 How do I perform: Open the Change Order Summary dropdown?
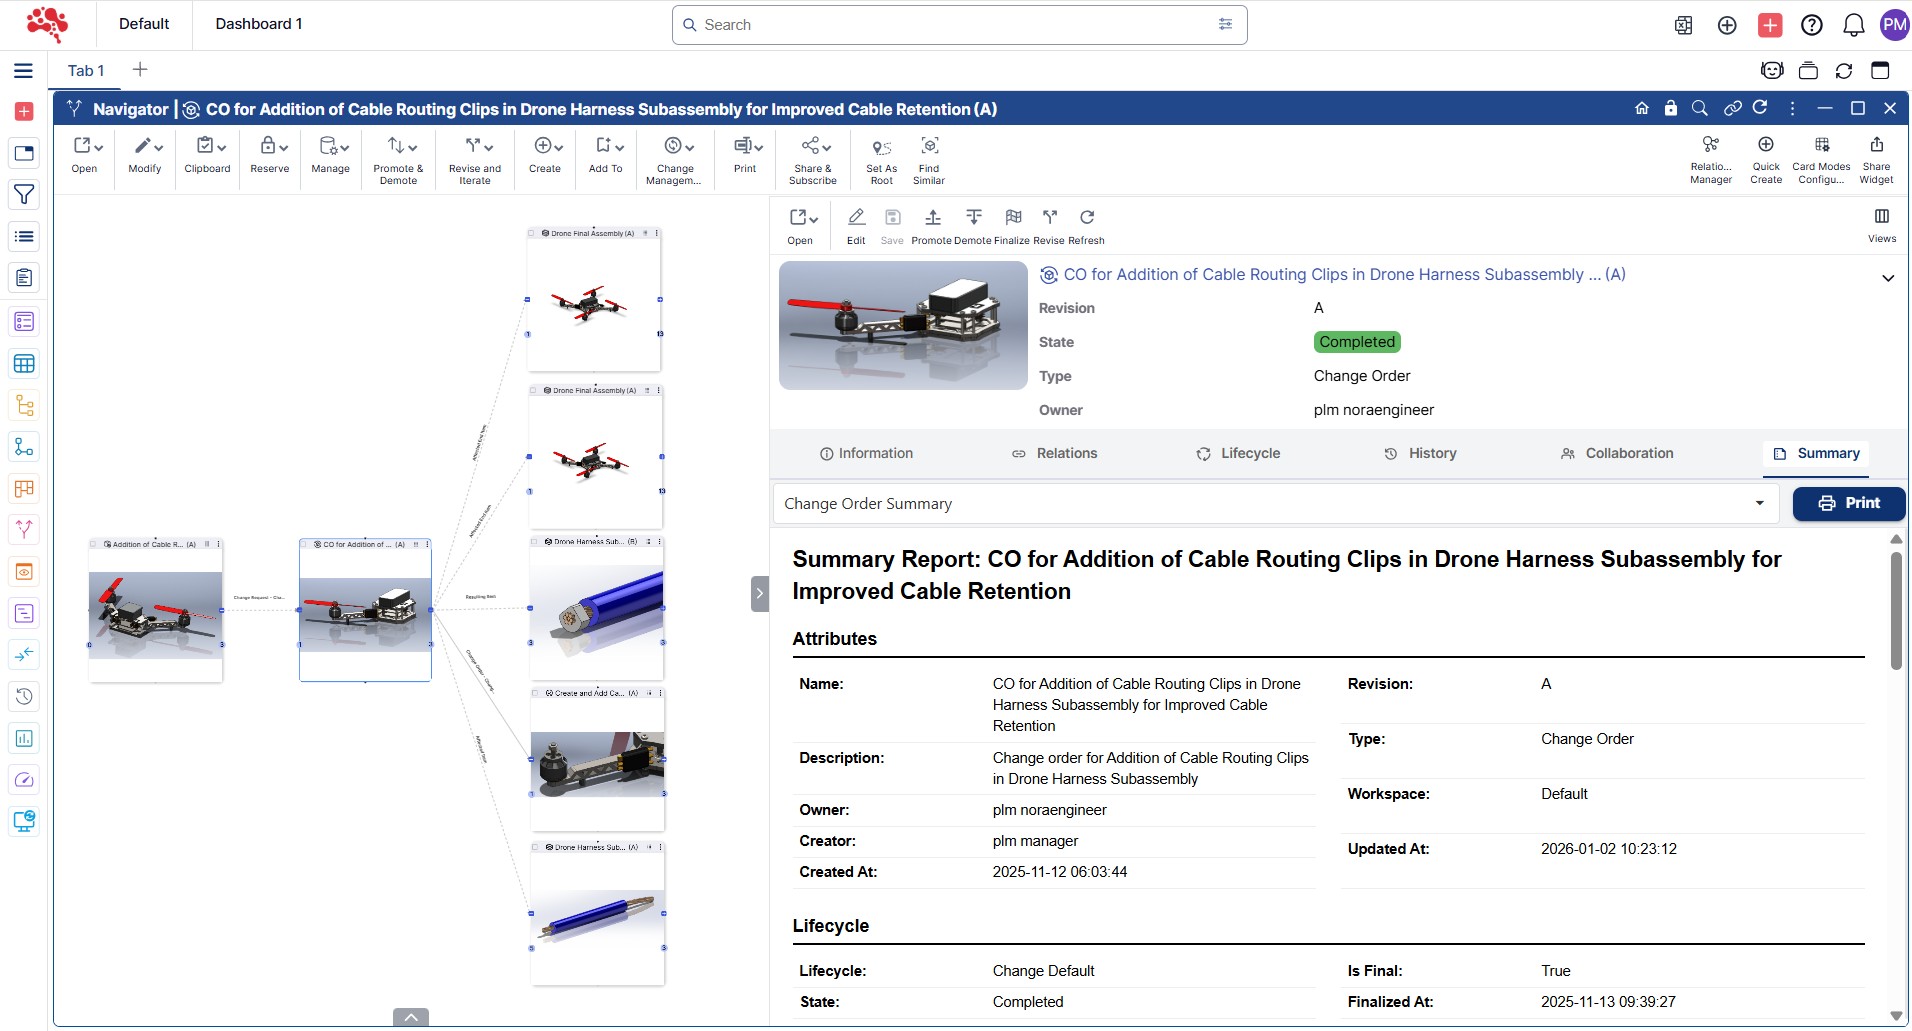tap(1759, 503)
